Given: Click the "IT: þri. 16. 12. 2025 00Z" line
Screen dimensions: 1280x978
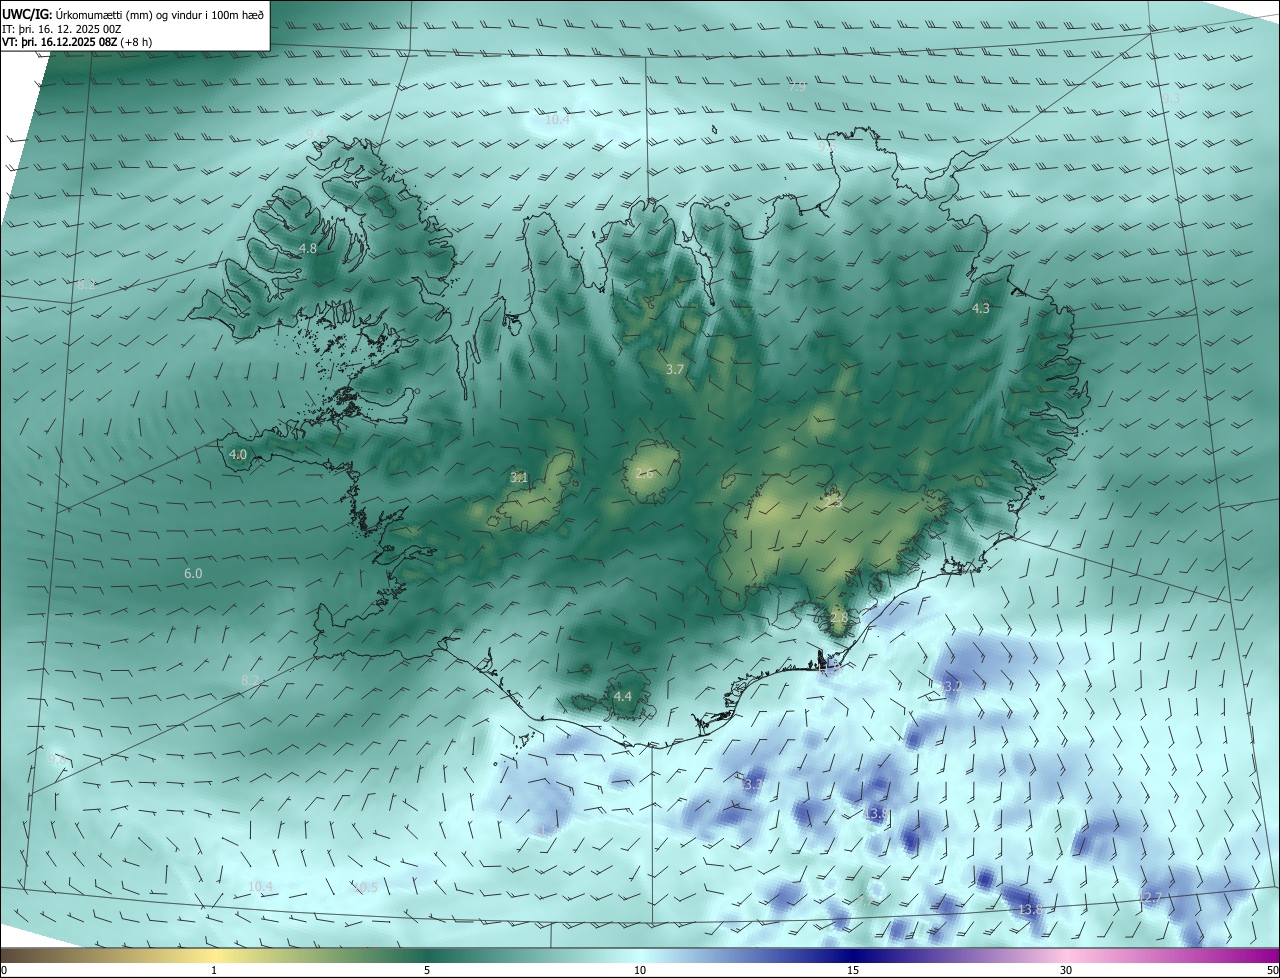Looking at the screenshot, I should (x=64, y=29).
